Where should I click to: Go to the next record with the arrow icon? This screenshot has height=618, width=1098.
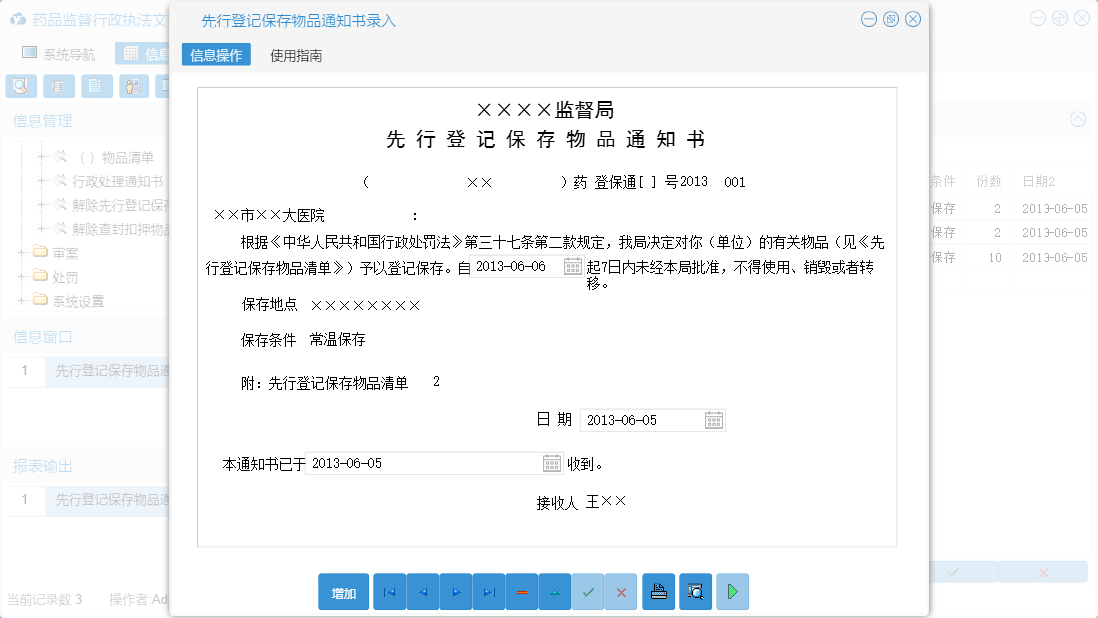point(455,591)
